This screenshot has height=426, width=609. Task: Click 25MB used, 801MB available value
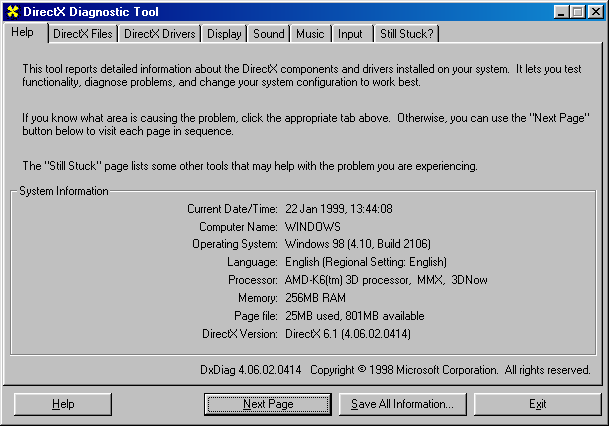355,316
